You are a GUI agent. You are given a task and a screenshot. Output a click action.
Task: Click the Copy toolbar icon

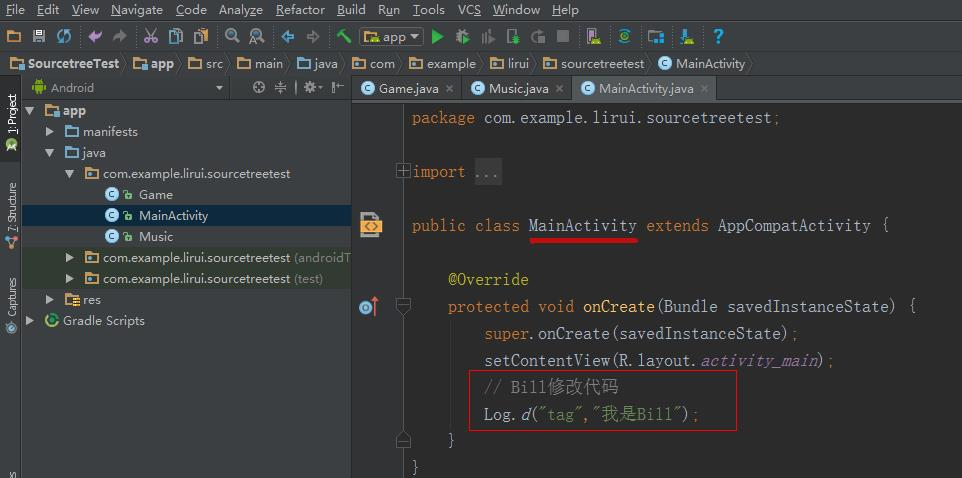[x=176, y=37]
